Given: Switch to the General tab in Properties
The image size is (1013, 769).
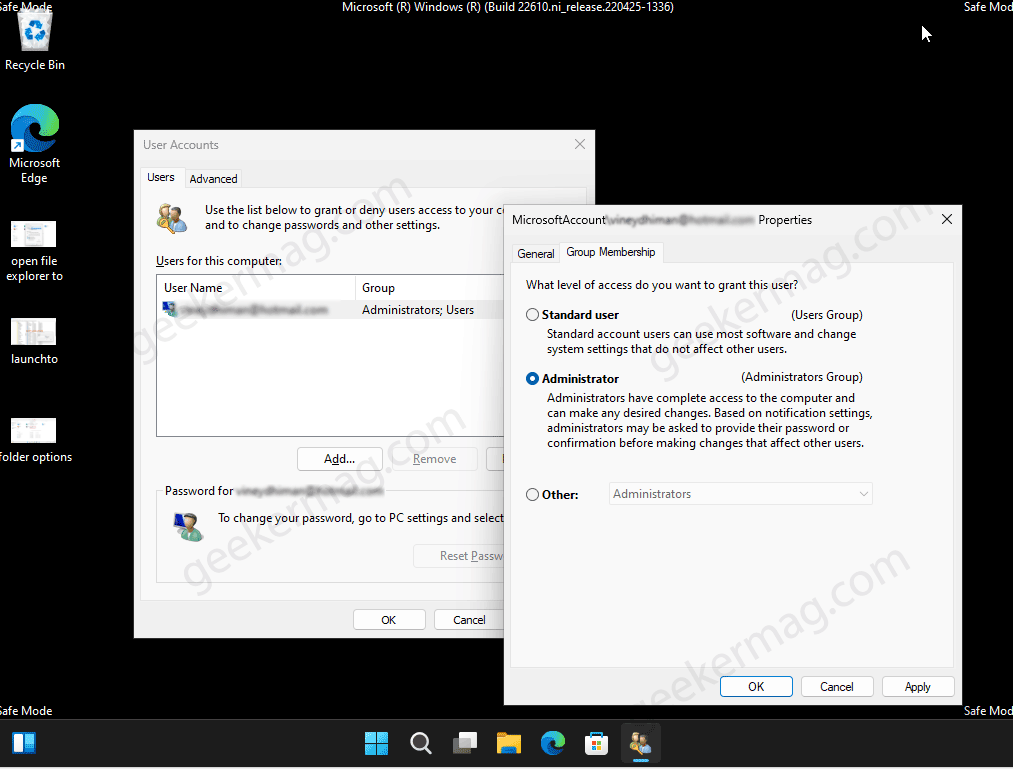Looking at the screenshot, I should (536, 254).
